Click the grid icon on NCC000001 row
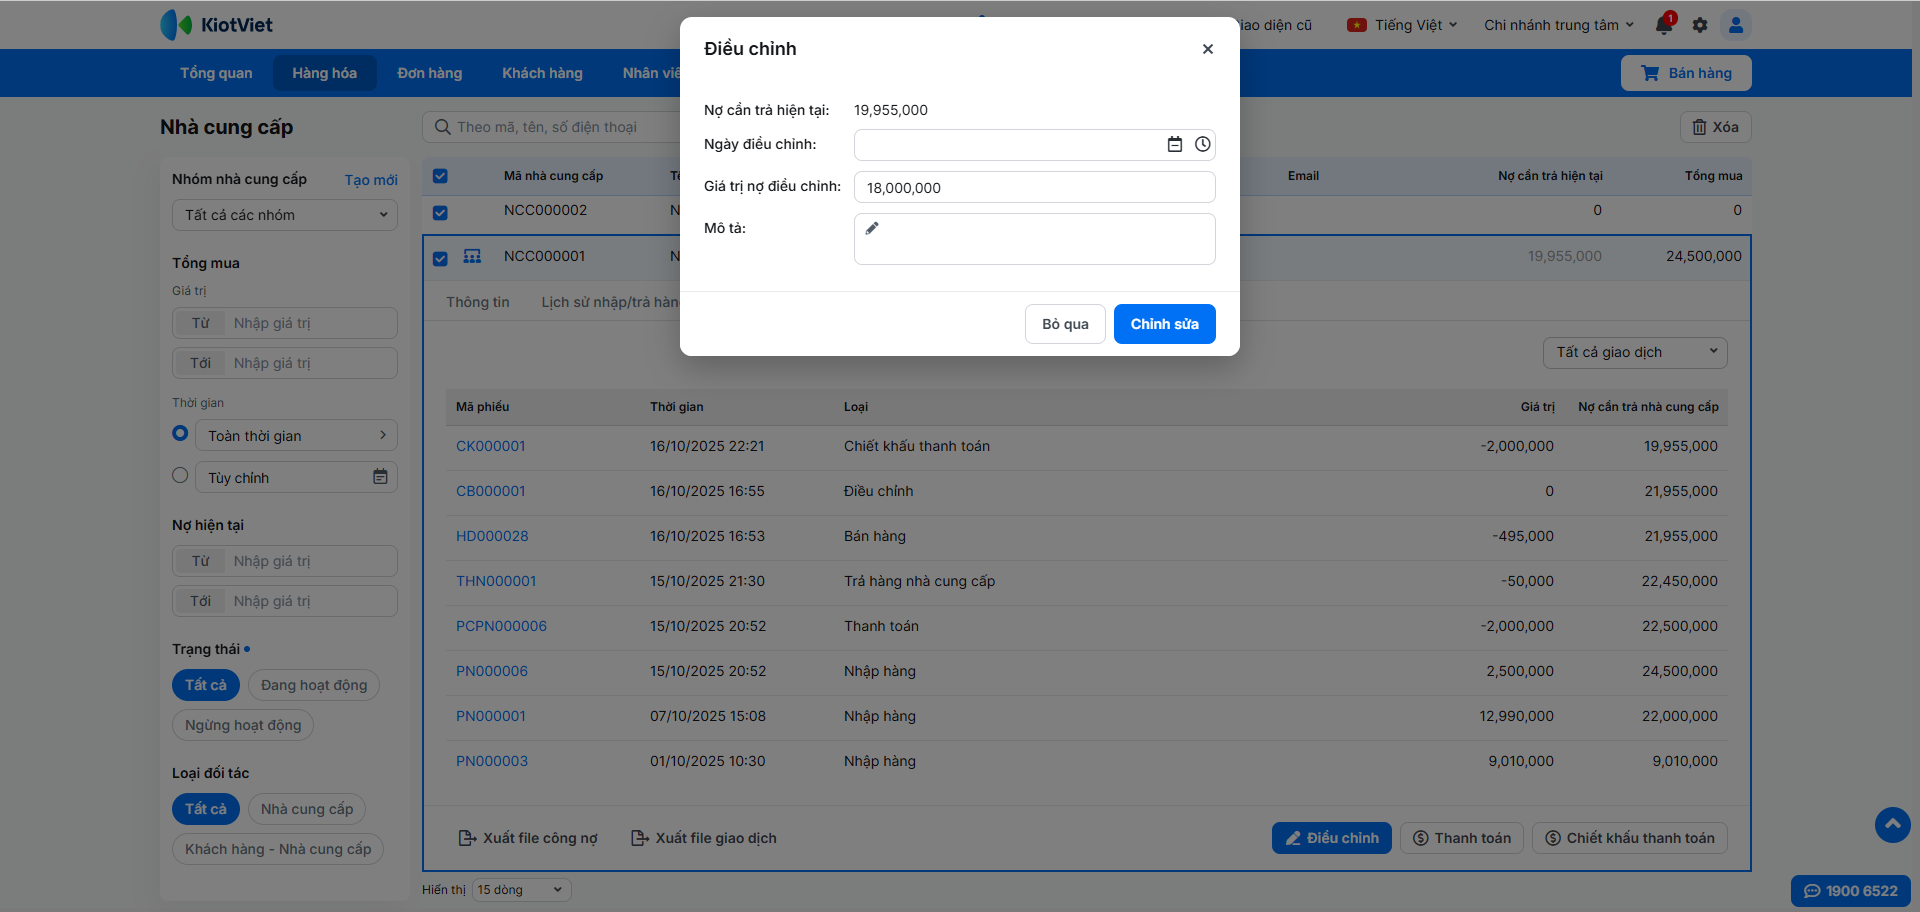The width and height of the screenshot is (1920, 912). pyautogui.click(x=472, y=257)
